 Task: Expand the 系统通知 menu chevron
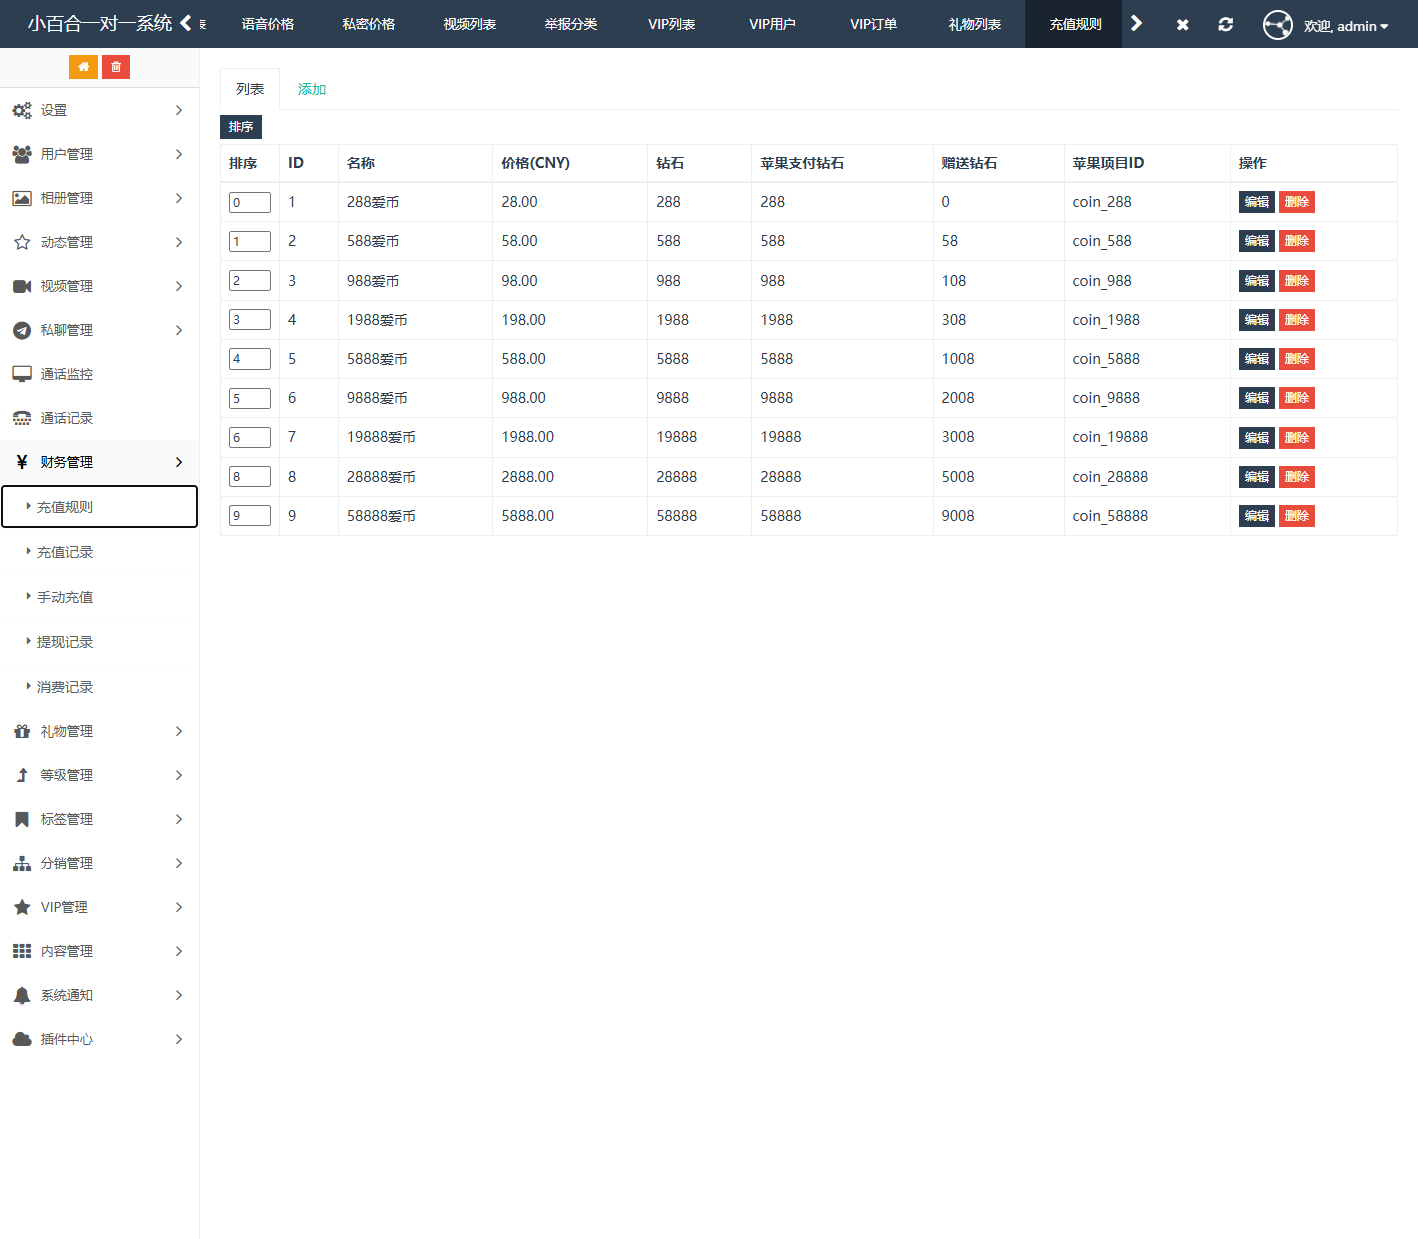tap(179, 995)
